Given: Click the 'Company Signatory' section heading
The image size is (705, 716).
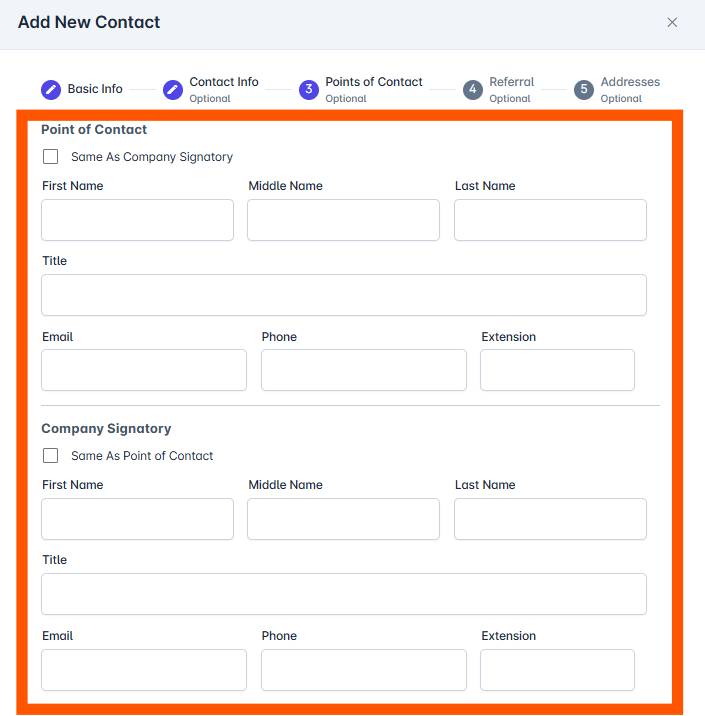Looking at the screenshot, I should pyautogui.click(x=106, y=429).
